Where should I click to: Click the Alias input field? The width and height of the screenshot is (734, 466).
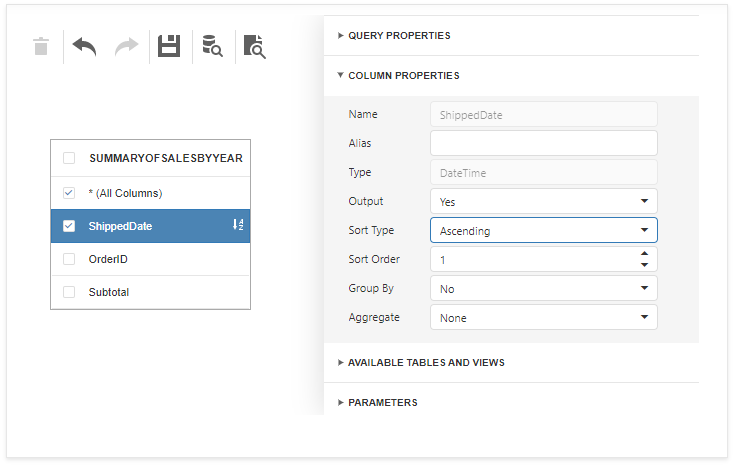[x=543, y=143]
